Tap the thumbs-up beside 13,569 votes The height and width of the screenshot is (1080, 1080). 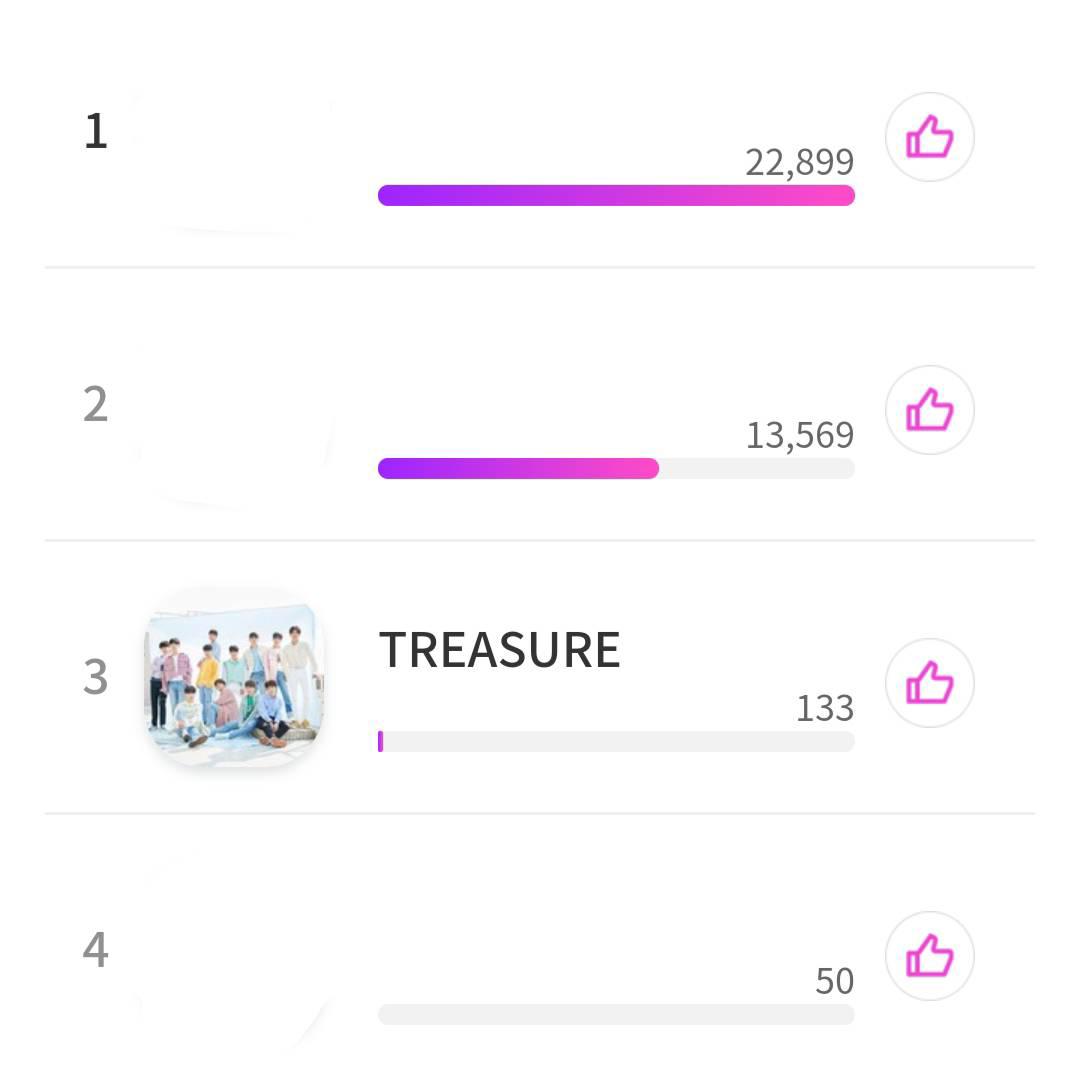coord(929,410)
